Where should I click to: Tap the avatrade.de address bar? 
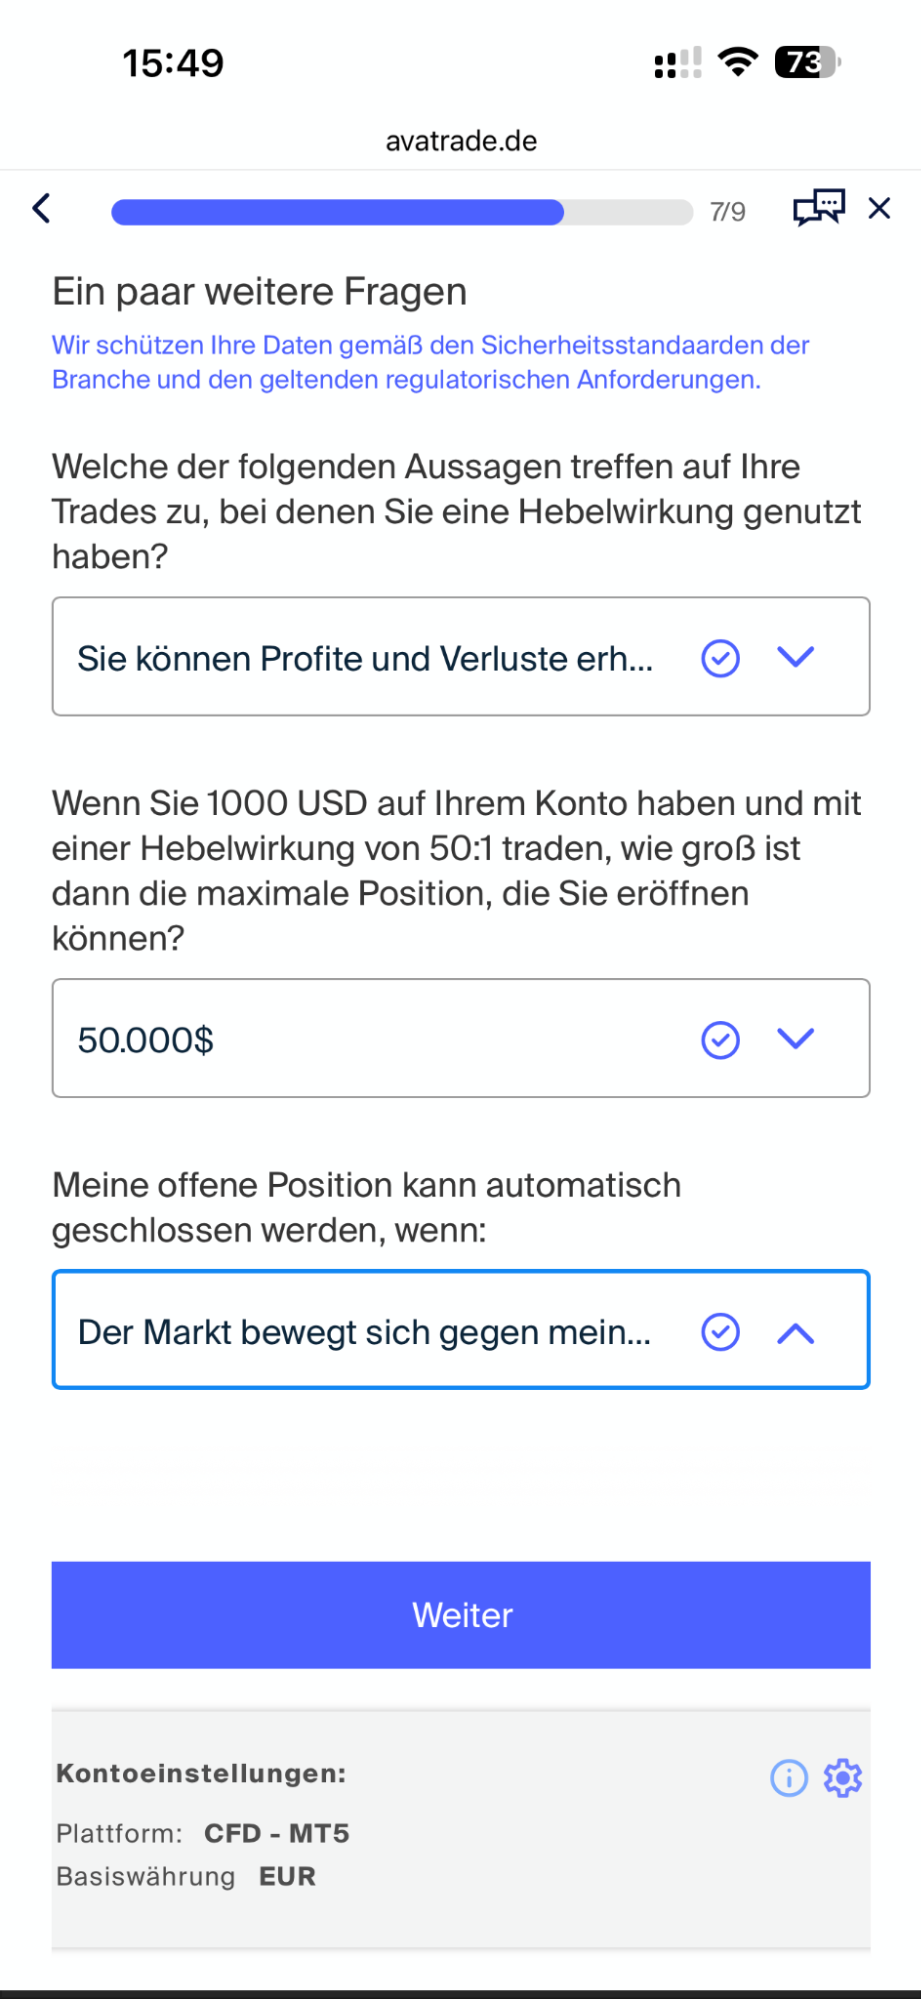coord(461,141)
